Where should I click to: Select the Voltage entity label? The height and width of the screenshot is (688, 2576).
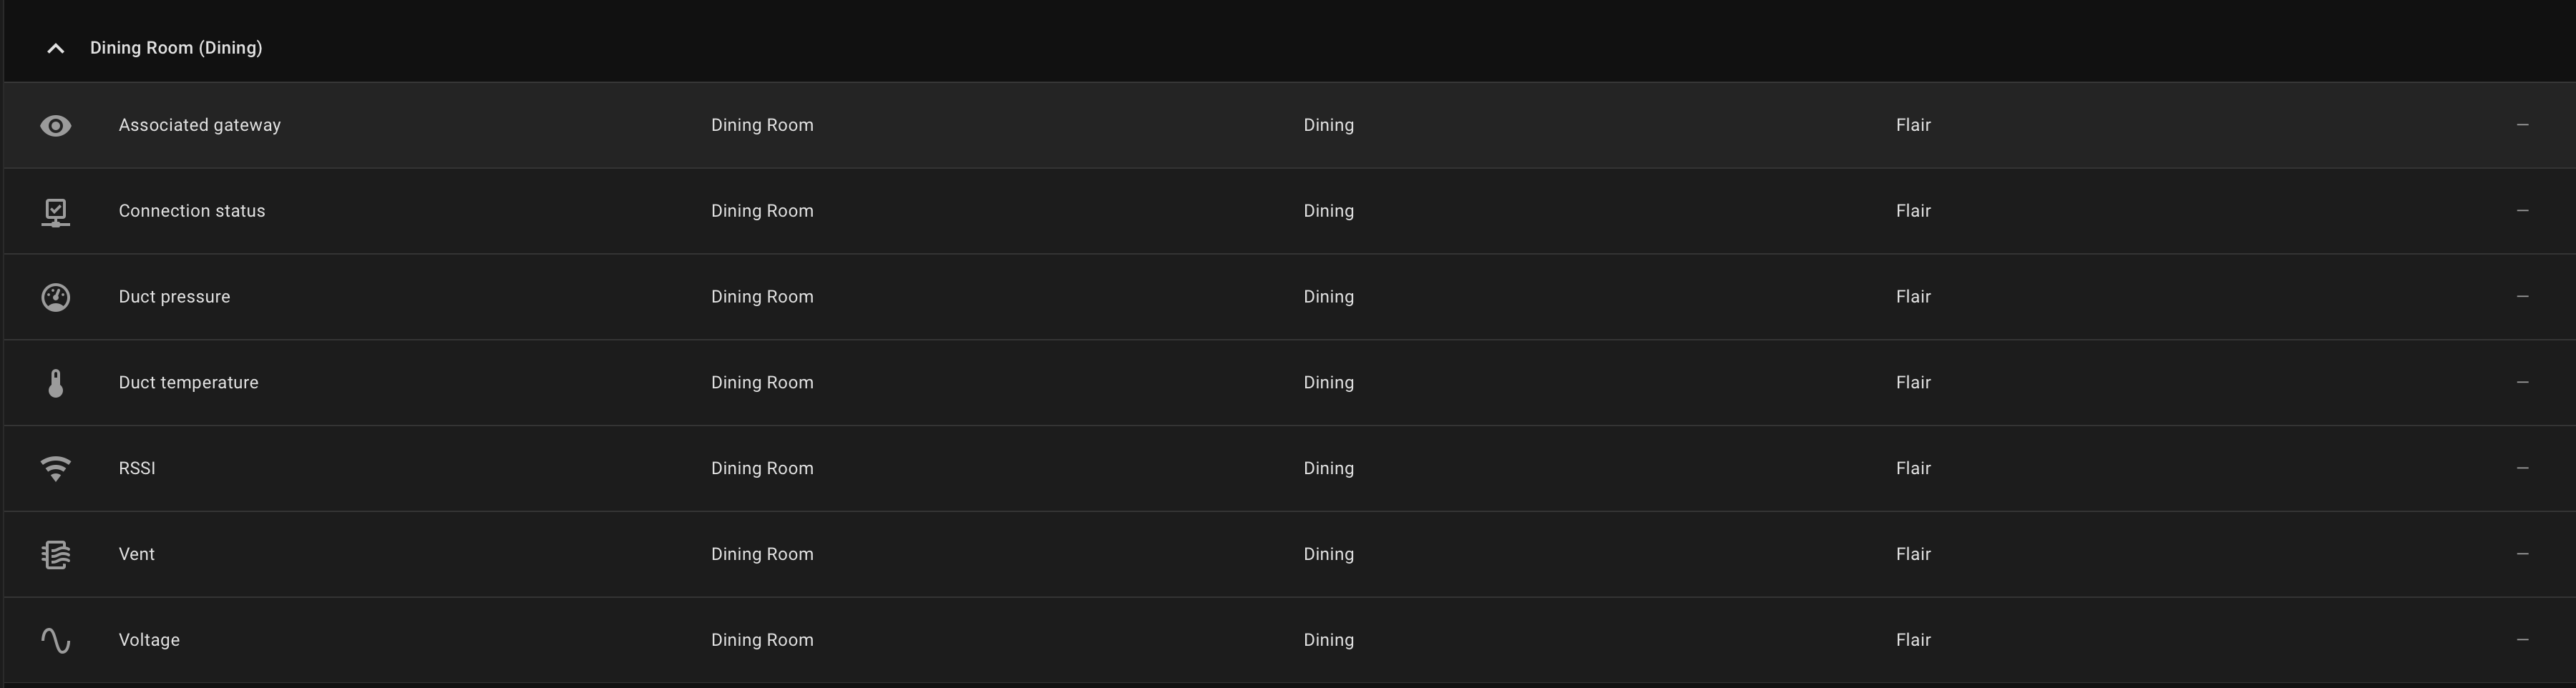149,640
